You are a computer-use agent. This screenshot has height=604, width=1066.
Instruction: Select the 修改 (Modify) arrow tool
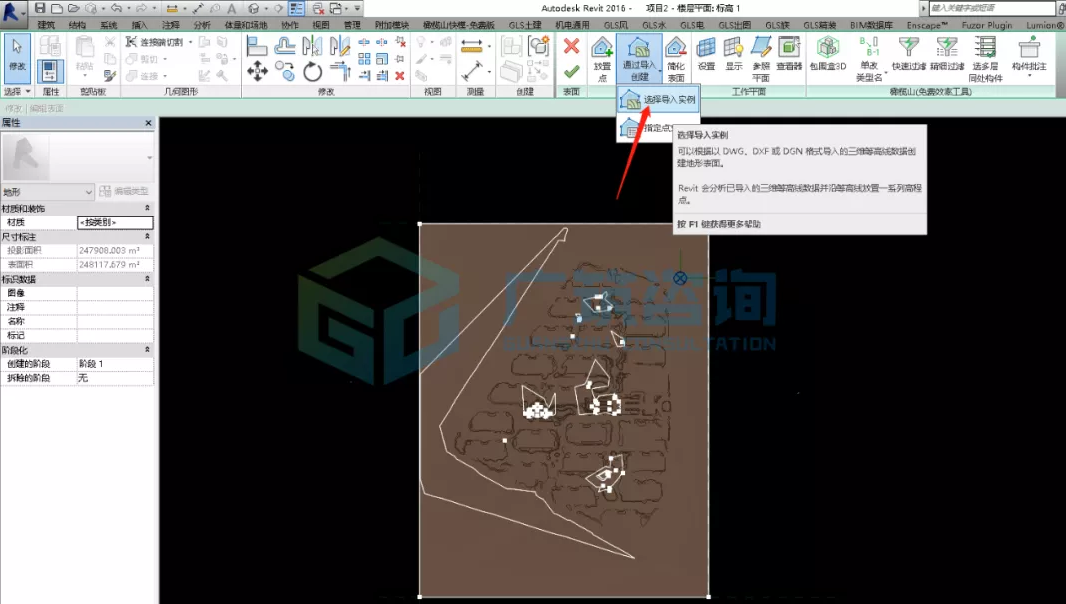pyautogui.click(x=17, y=56)
